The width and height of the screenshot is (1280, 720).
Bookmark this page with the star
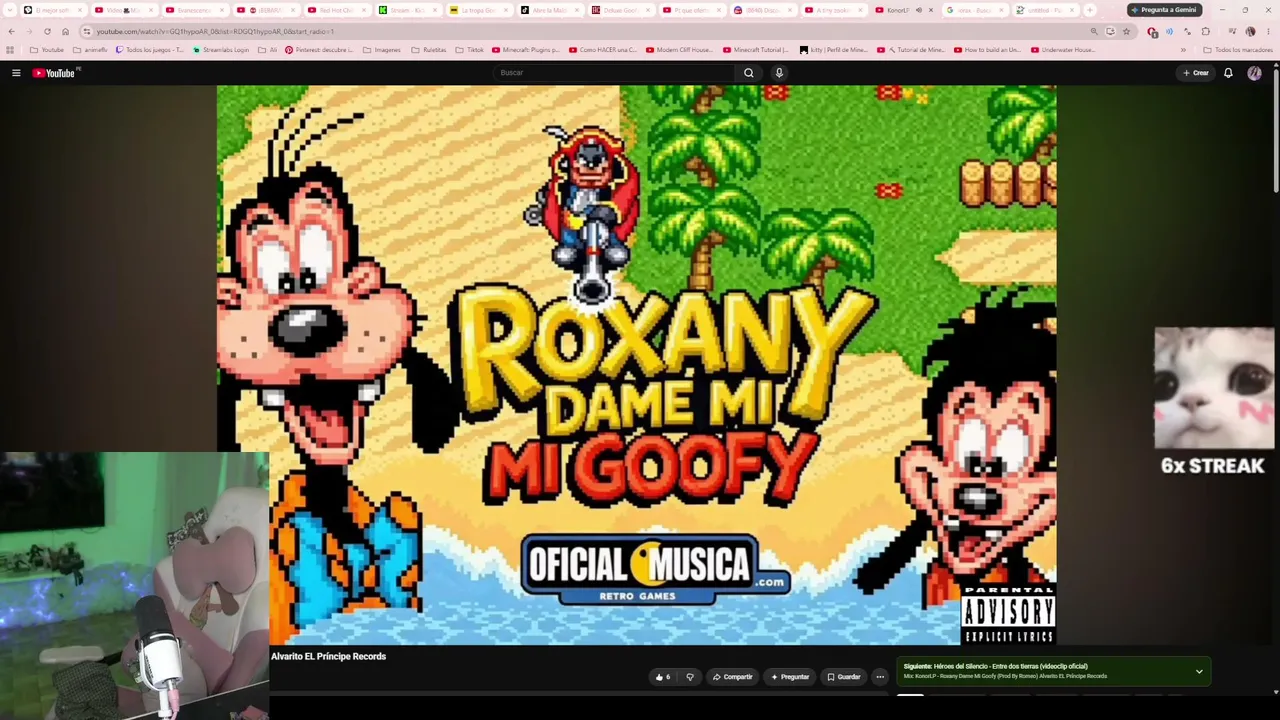pos(1126,32)
